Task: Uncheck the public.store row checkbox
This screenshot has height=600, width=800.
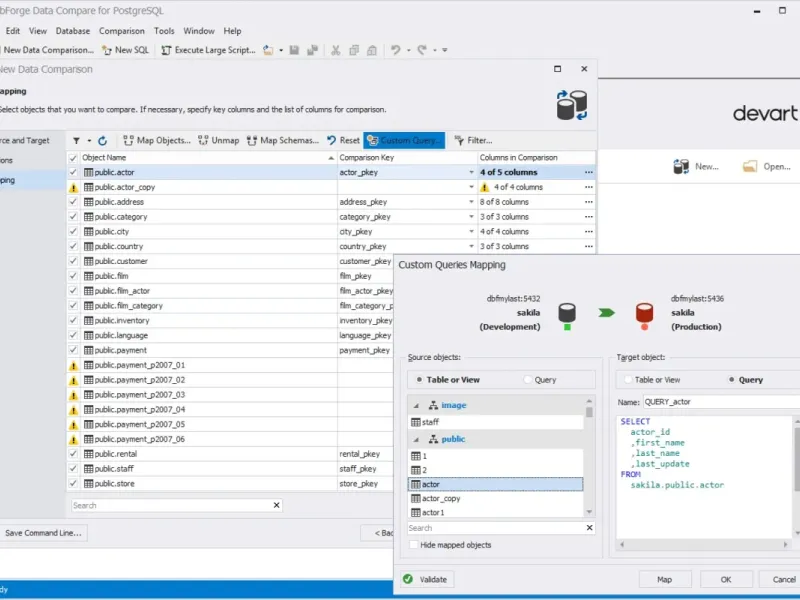Action: tap(73, 483)
